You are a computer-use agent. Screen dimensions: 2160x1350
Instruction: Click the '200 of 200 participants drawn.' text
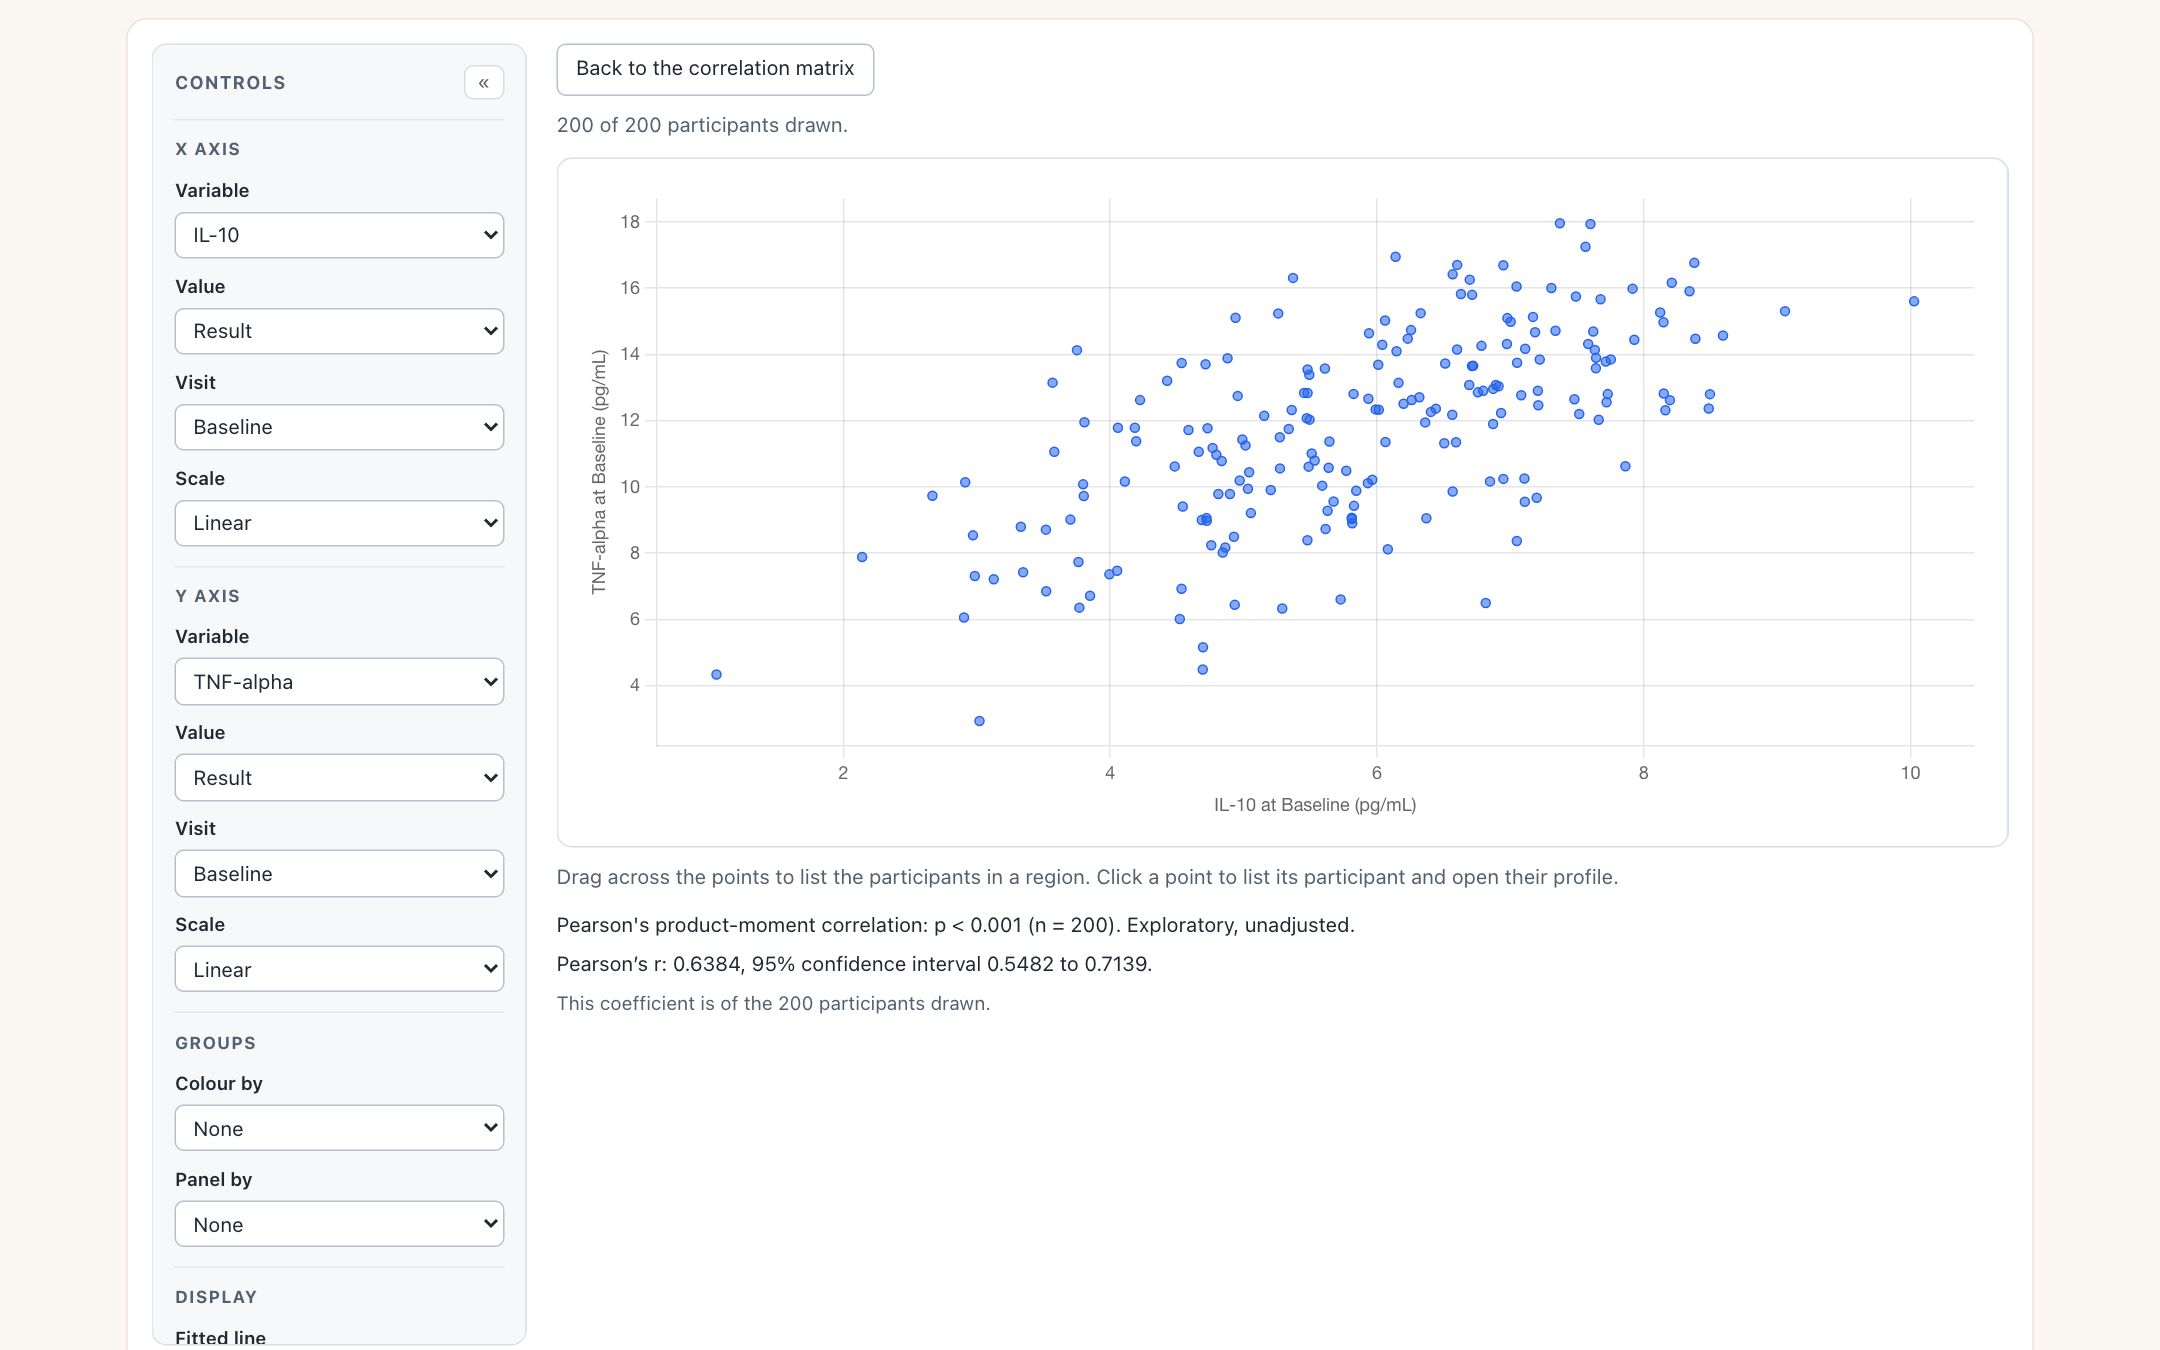tap(702, 125)
